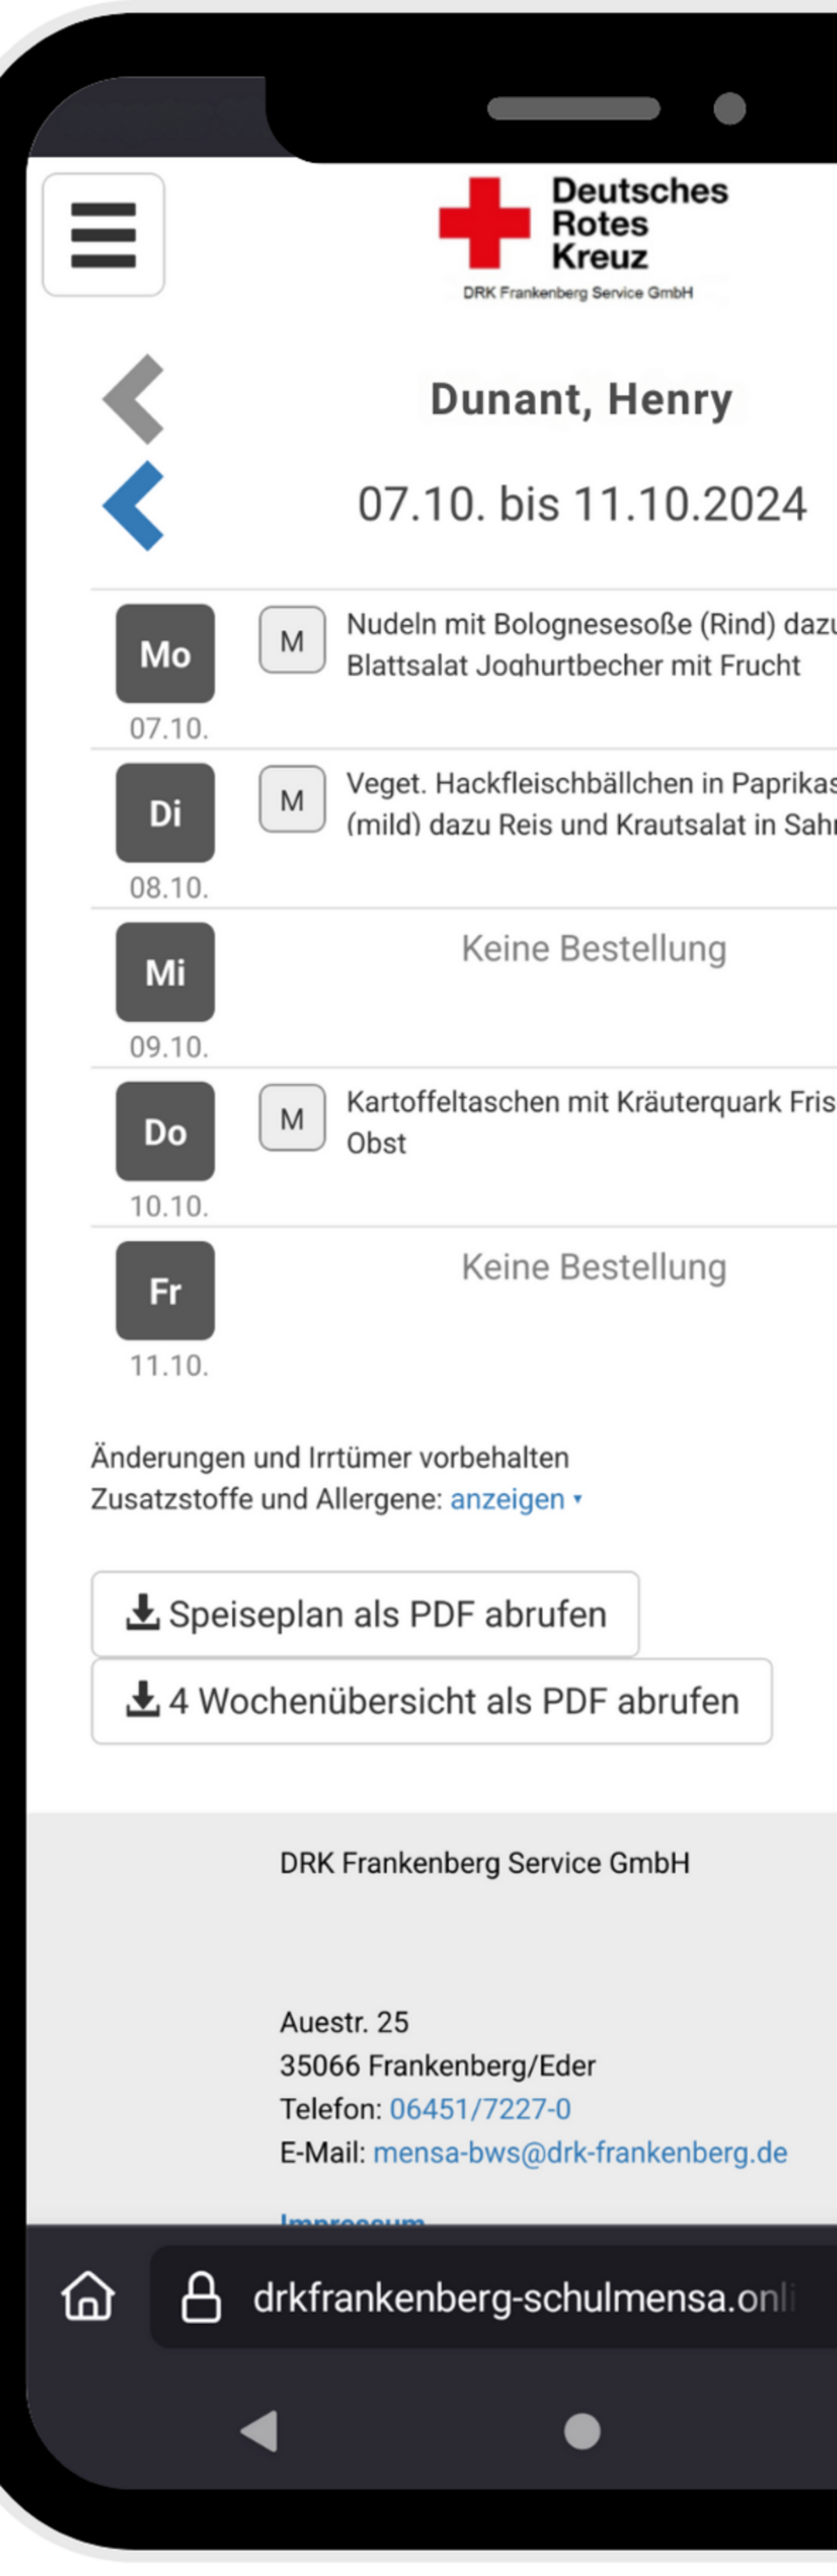Click footer DRK Frankenberg Service GmbH text
The image size is (837, 2576).
tap(485, 1863)
